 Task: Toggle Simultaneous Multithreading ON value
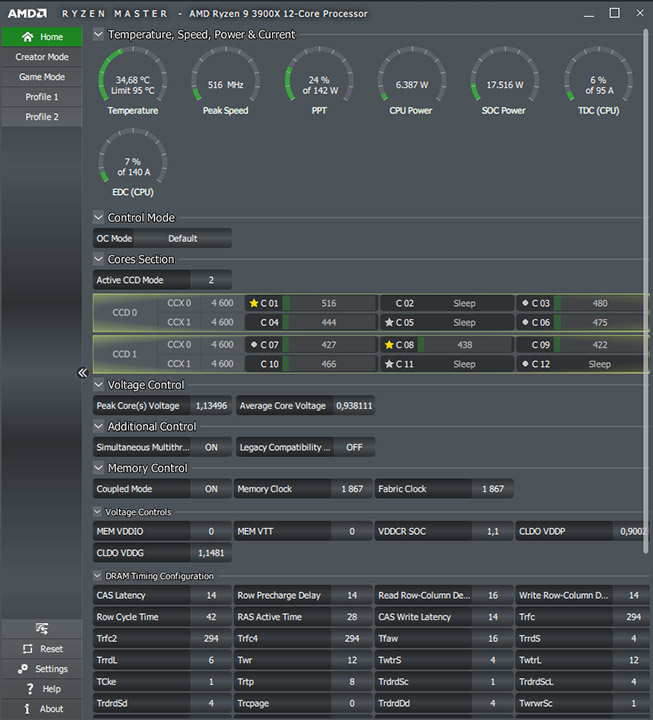tap(211, 447)
